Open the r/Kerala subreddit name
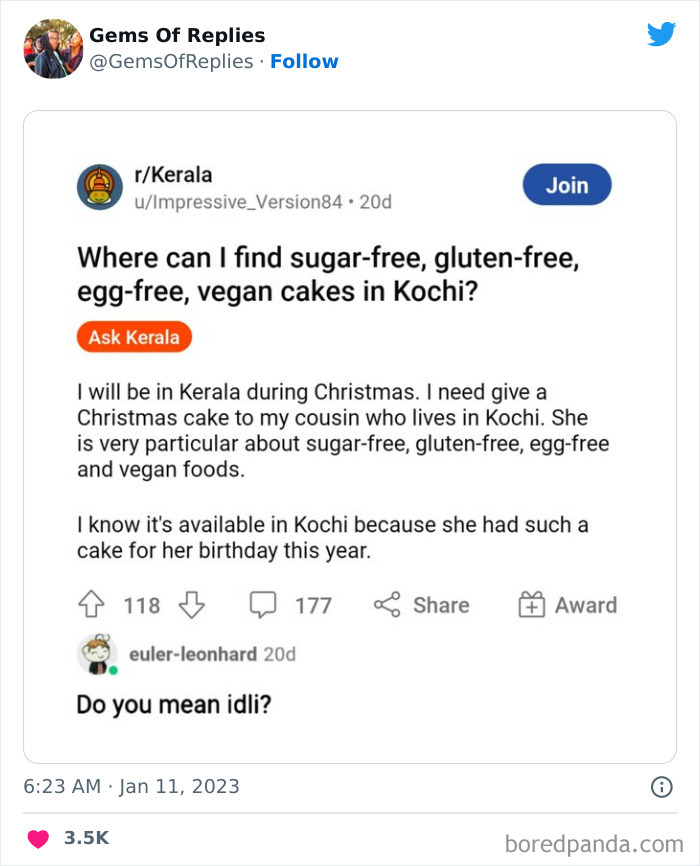700x866 pixels. coord(173,175)
